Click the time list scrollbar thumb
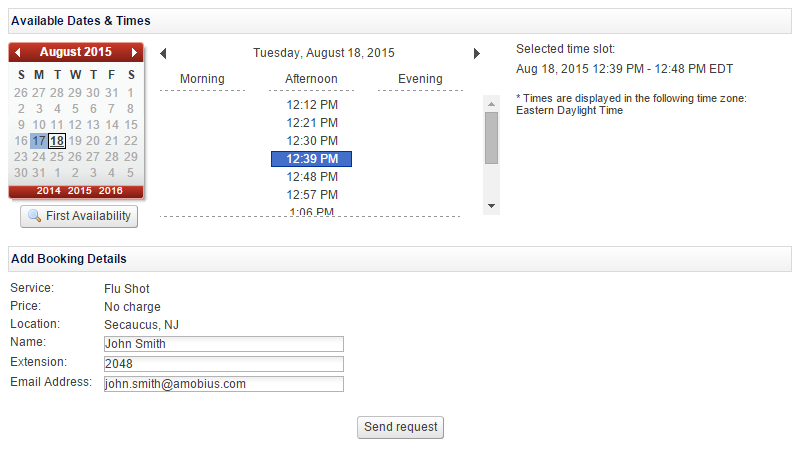 tap(491, 138)
